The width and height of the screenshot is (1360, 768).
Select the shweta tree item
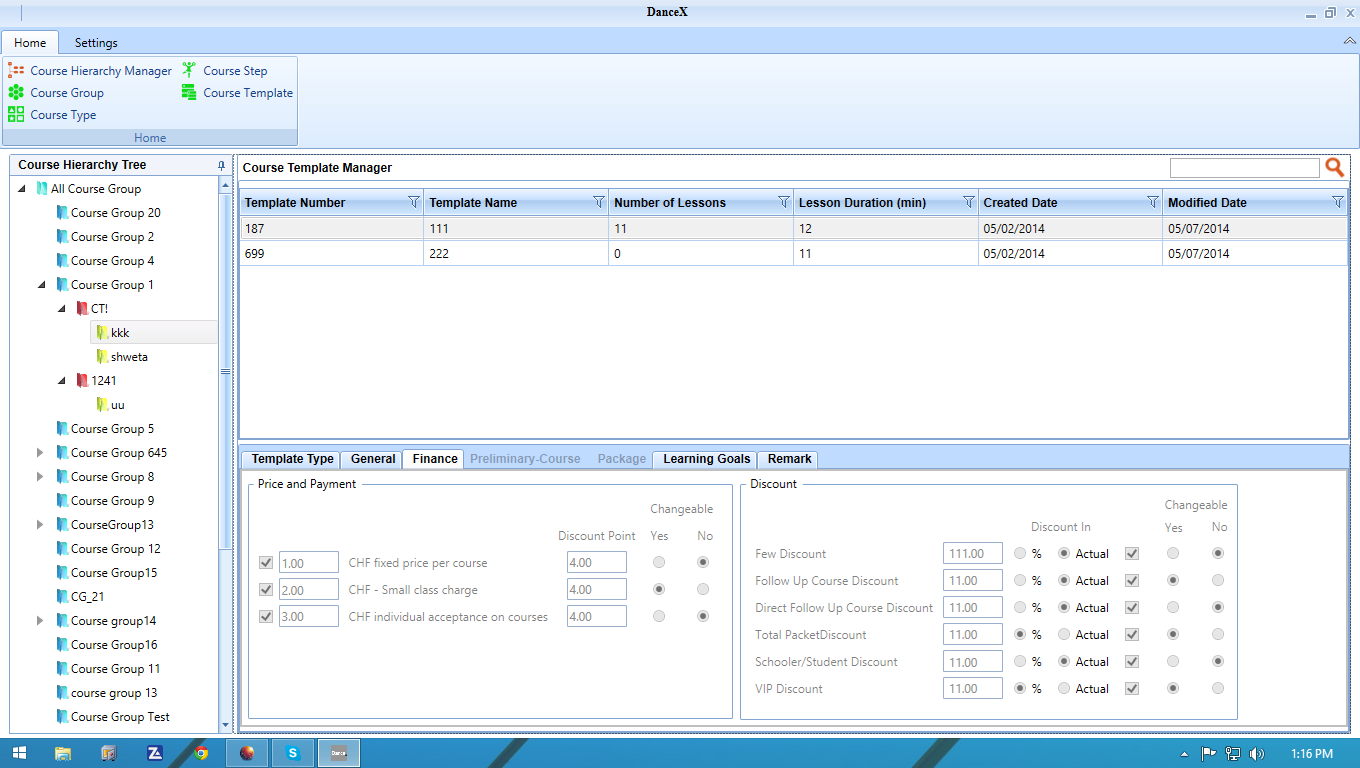tap(129, 357)
